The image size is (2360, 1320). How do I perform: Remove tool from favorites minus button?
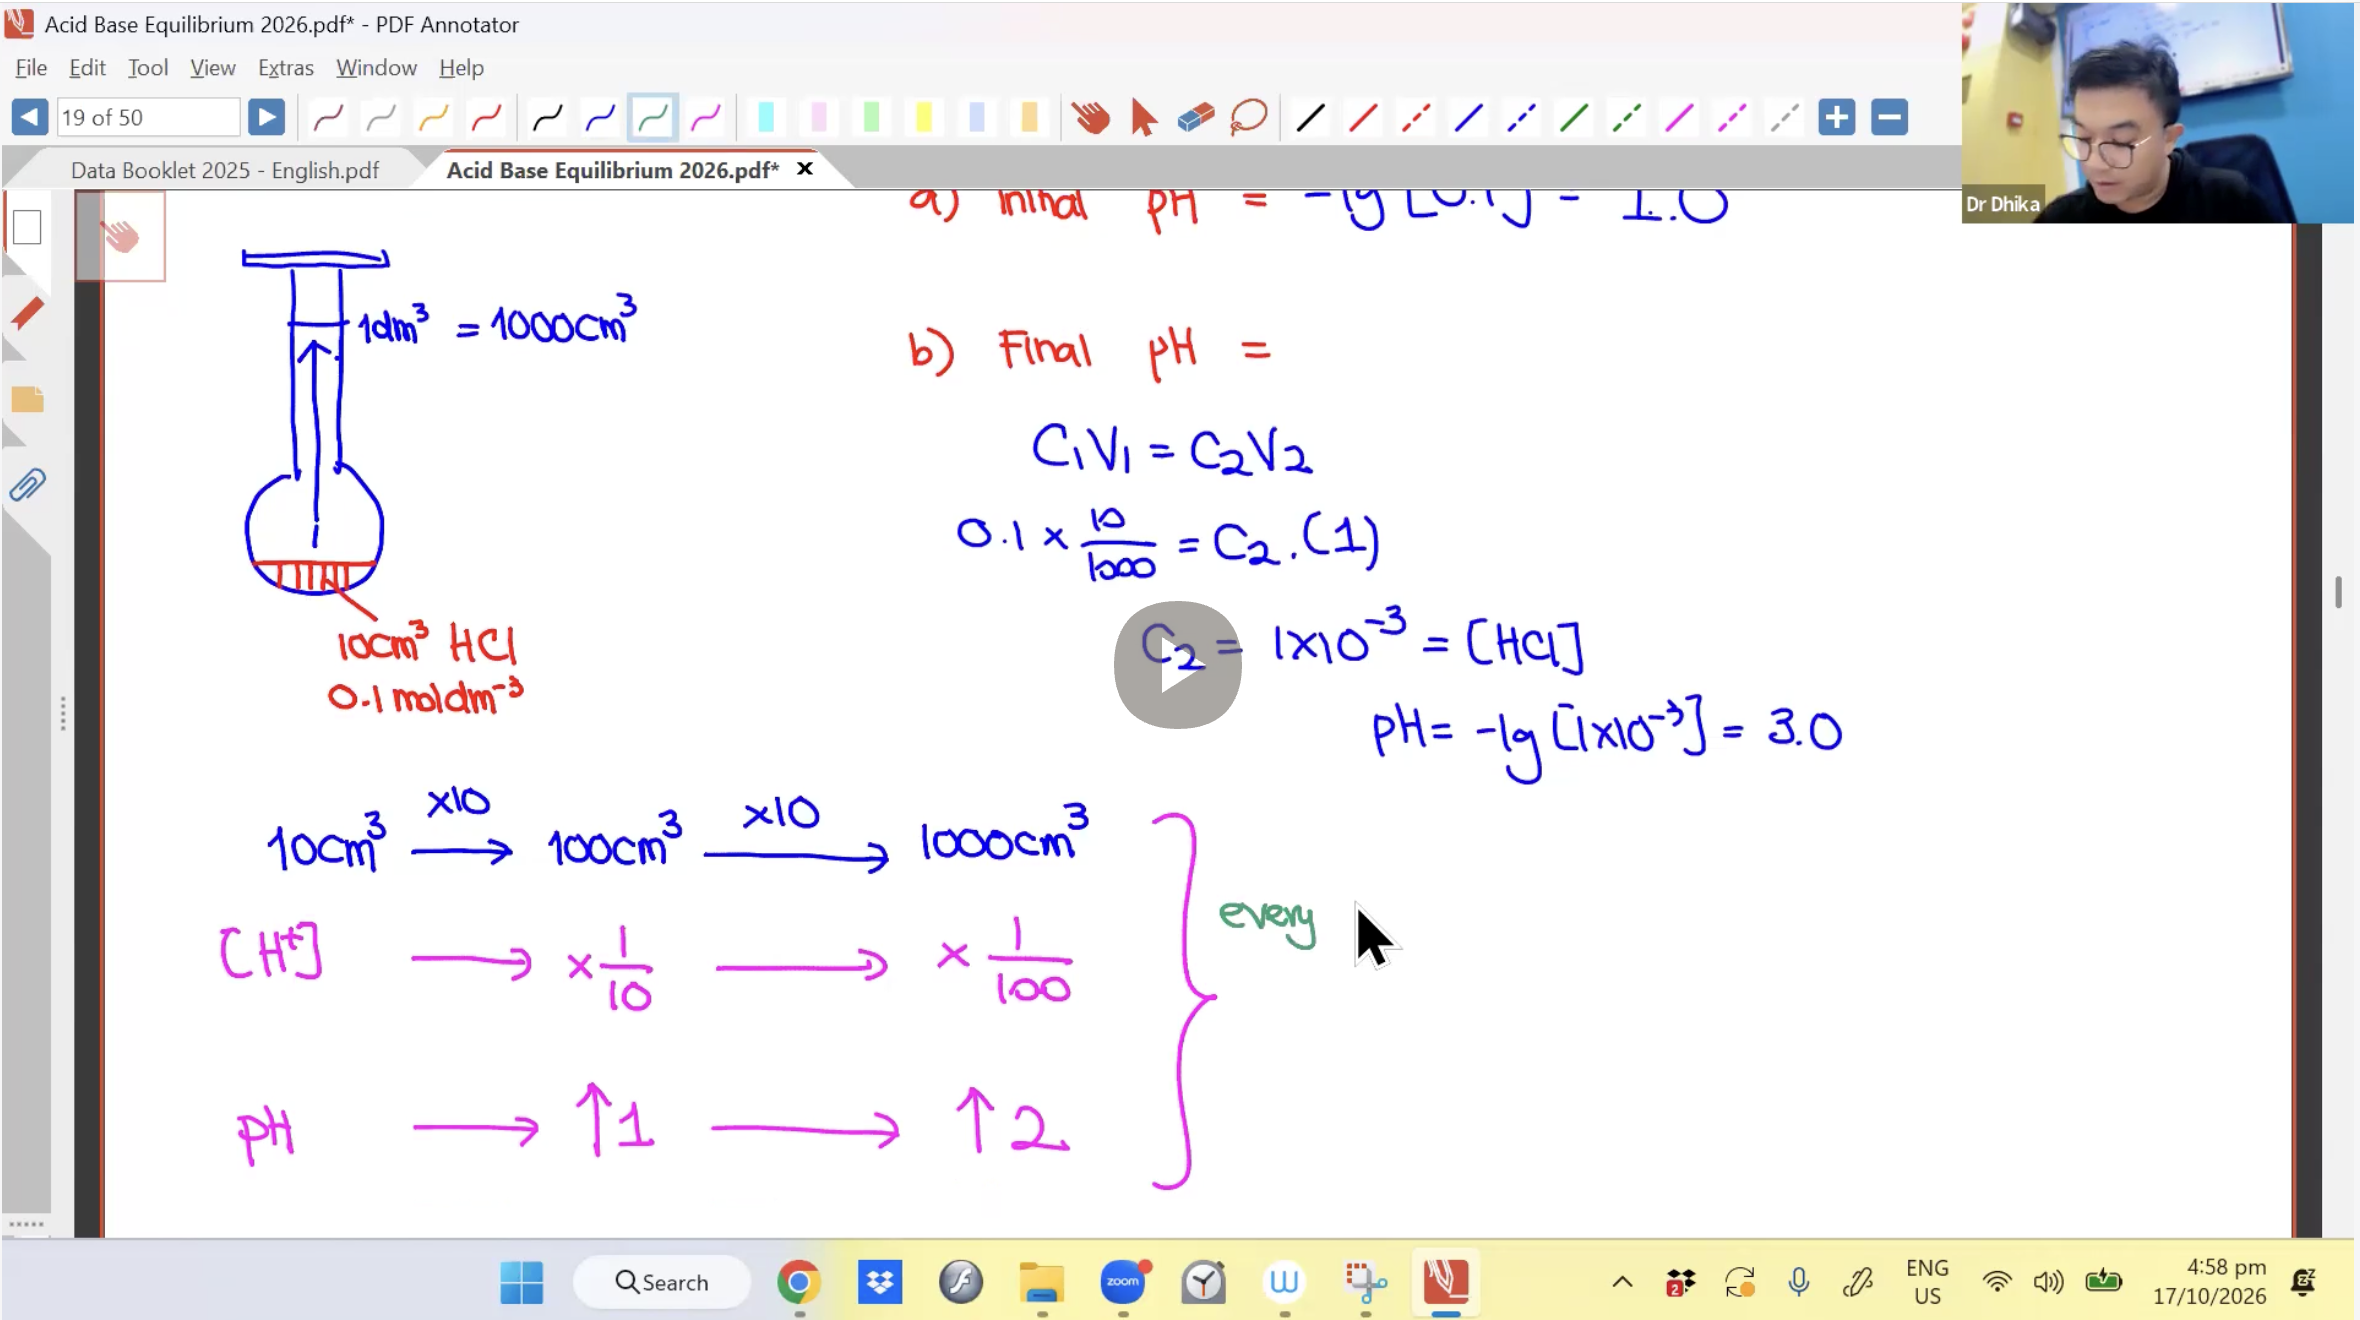pyautogui.click(x=1889, y=117)
